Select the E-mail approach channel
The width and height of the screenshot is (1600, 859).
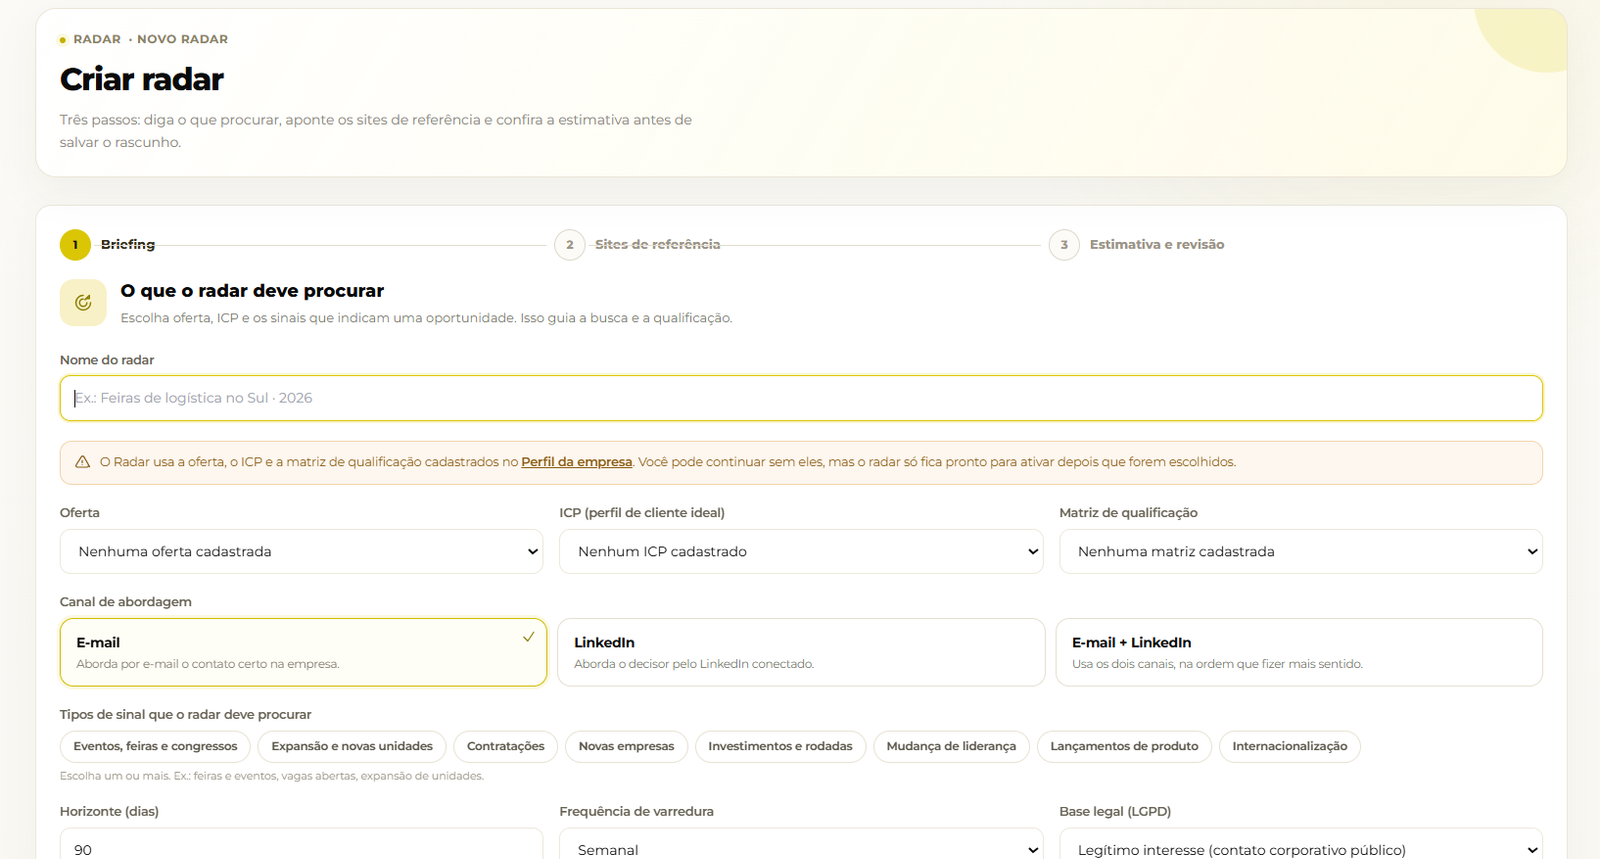[303, 652]
